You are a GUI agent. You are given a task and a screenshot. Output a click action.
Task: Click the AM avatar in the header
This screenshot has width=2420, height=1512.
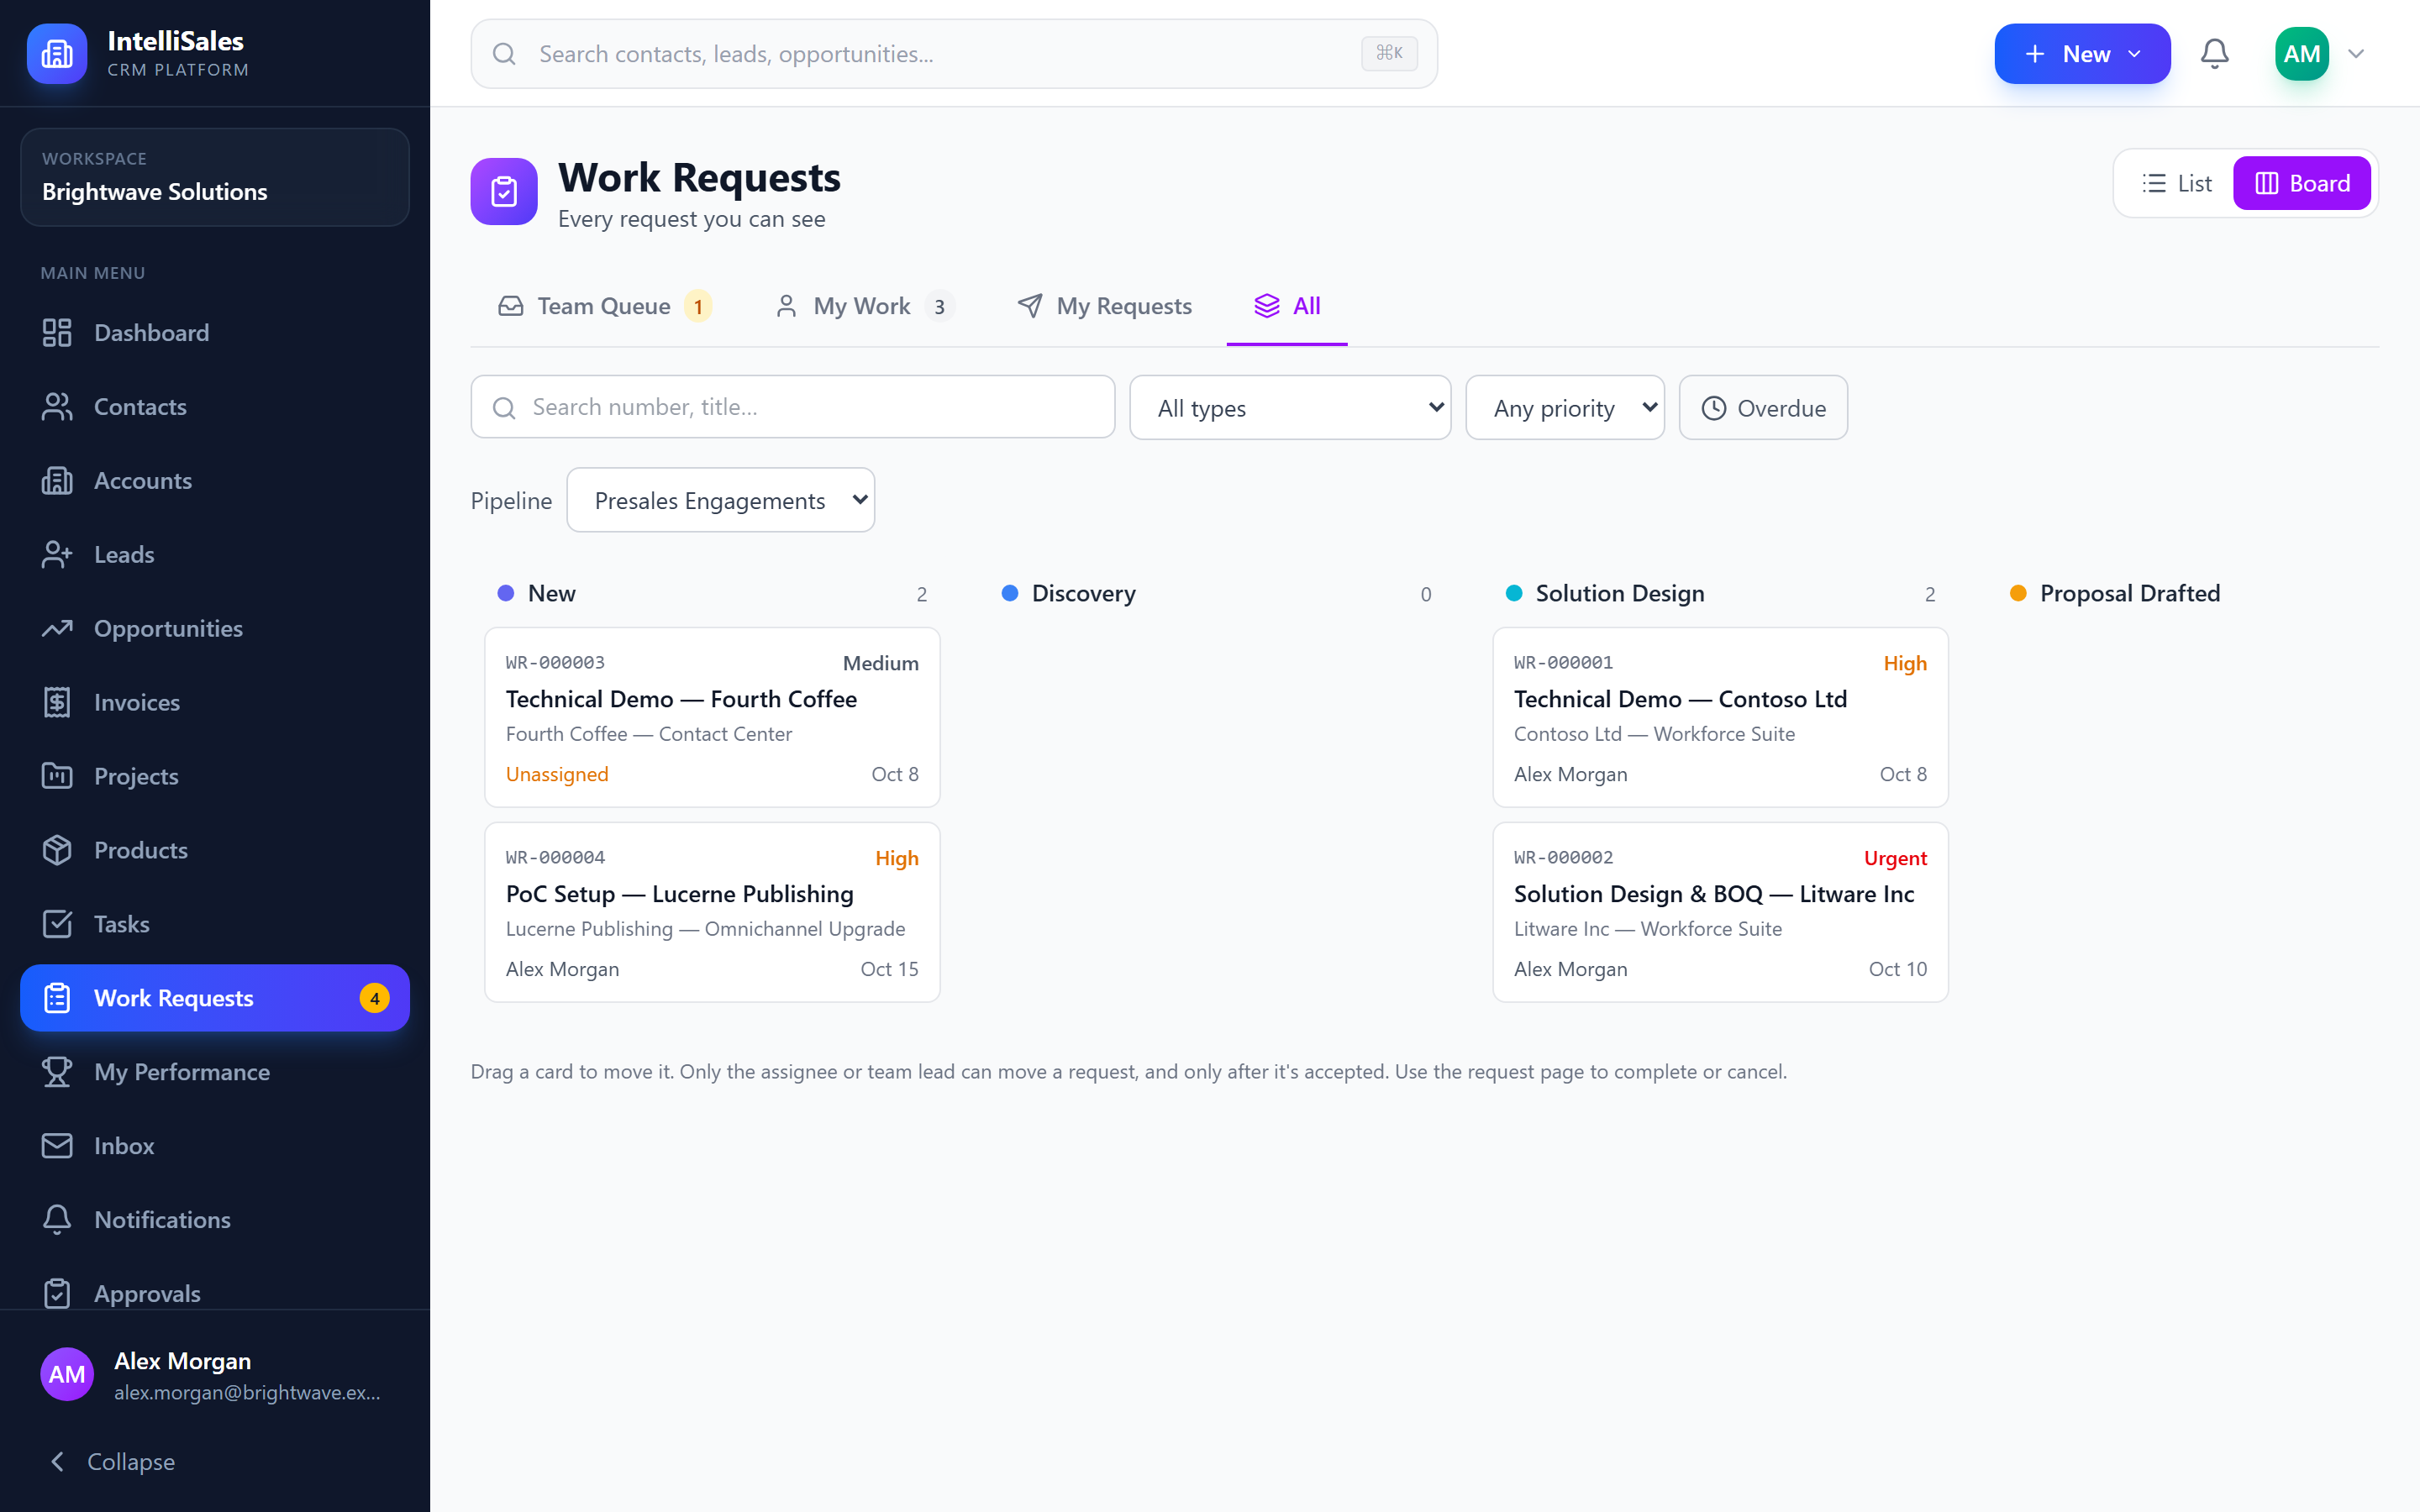click(2302, 54)
